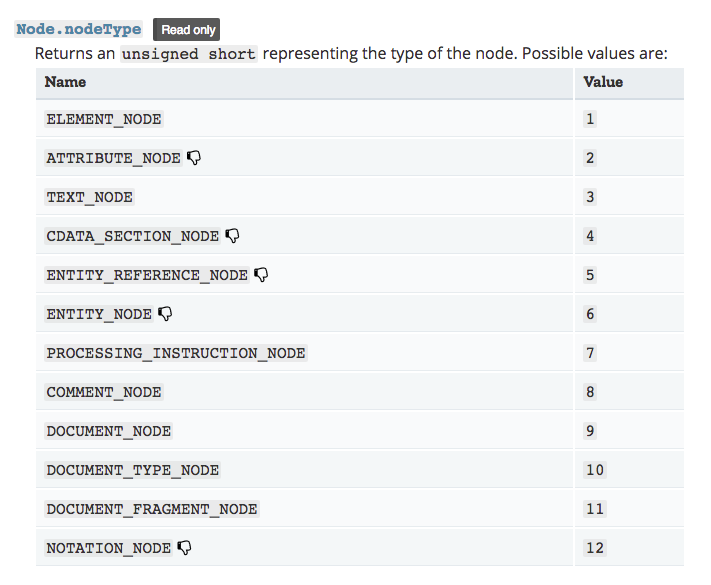Select the ELEMENT_NODE constant name
Viewport: 711px width, 585px height.
click(x=104, y=119)
